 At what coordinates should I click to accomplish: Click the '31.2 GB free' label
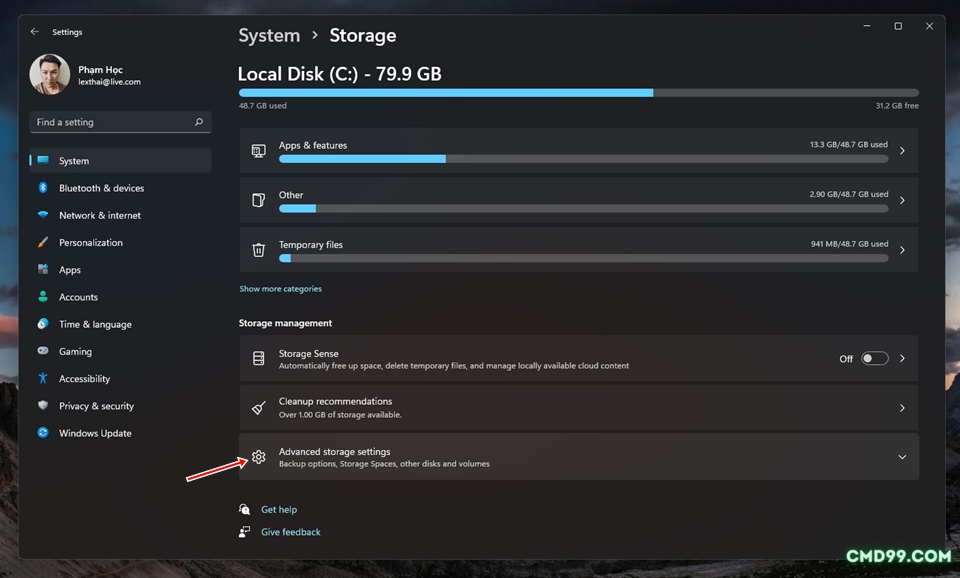(897, 106)
